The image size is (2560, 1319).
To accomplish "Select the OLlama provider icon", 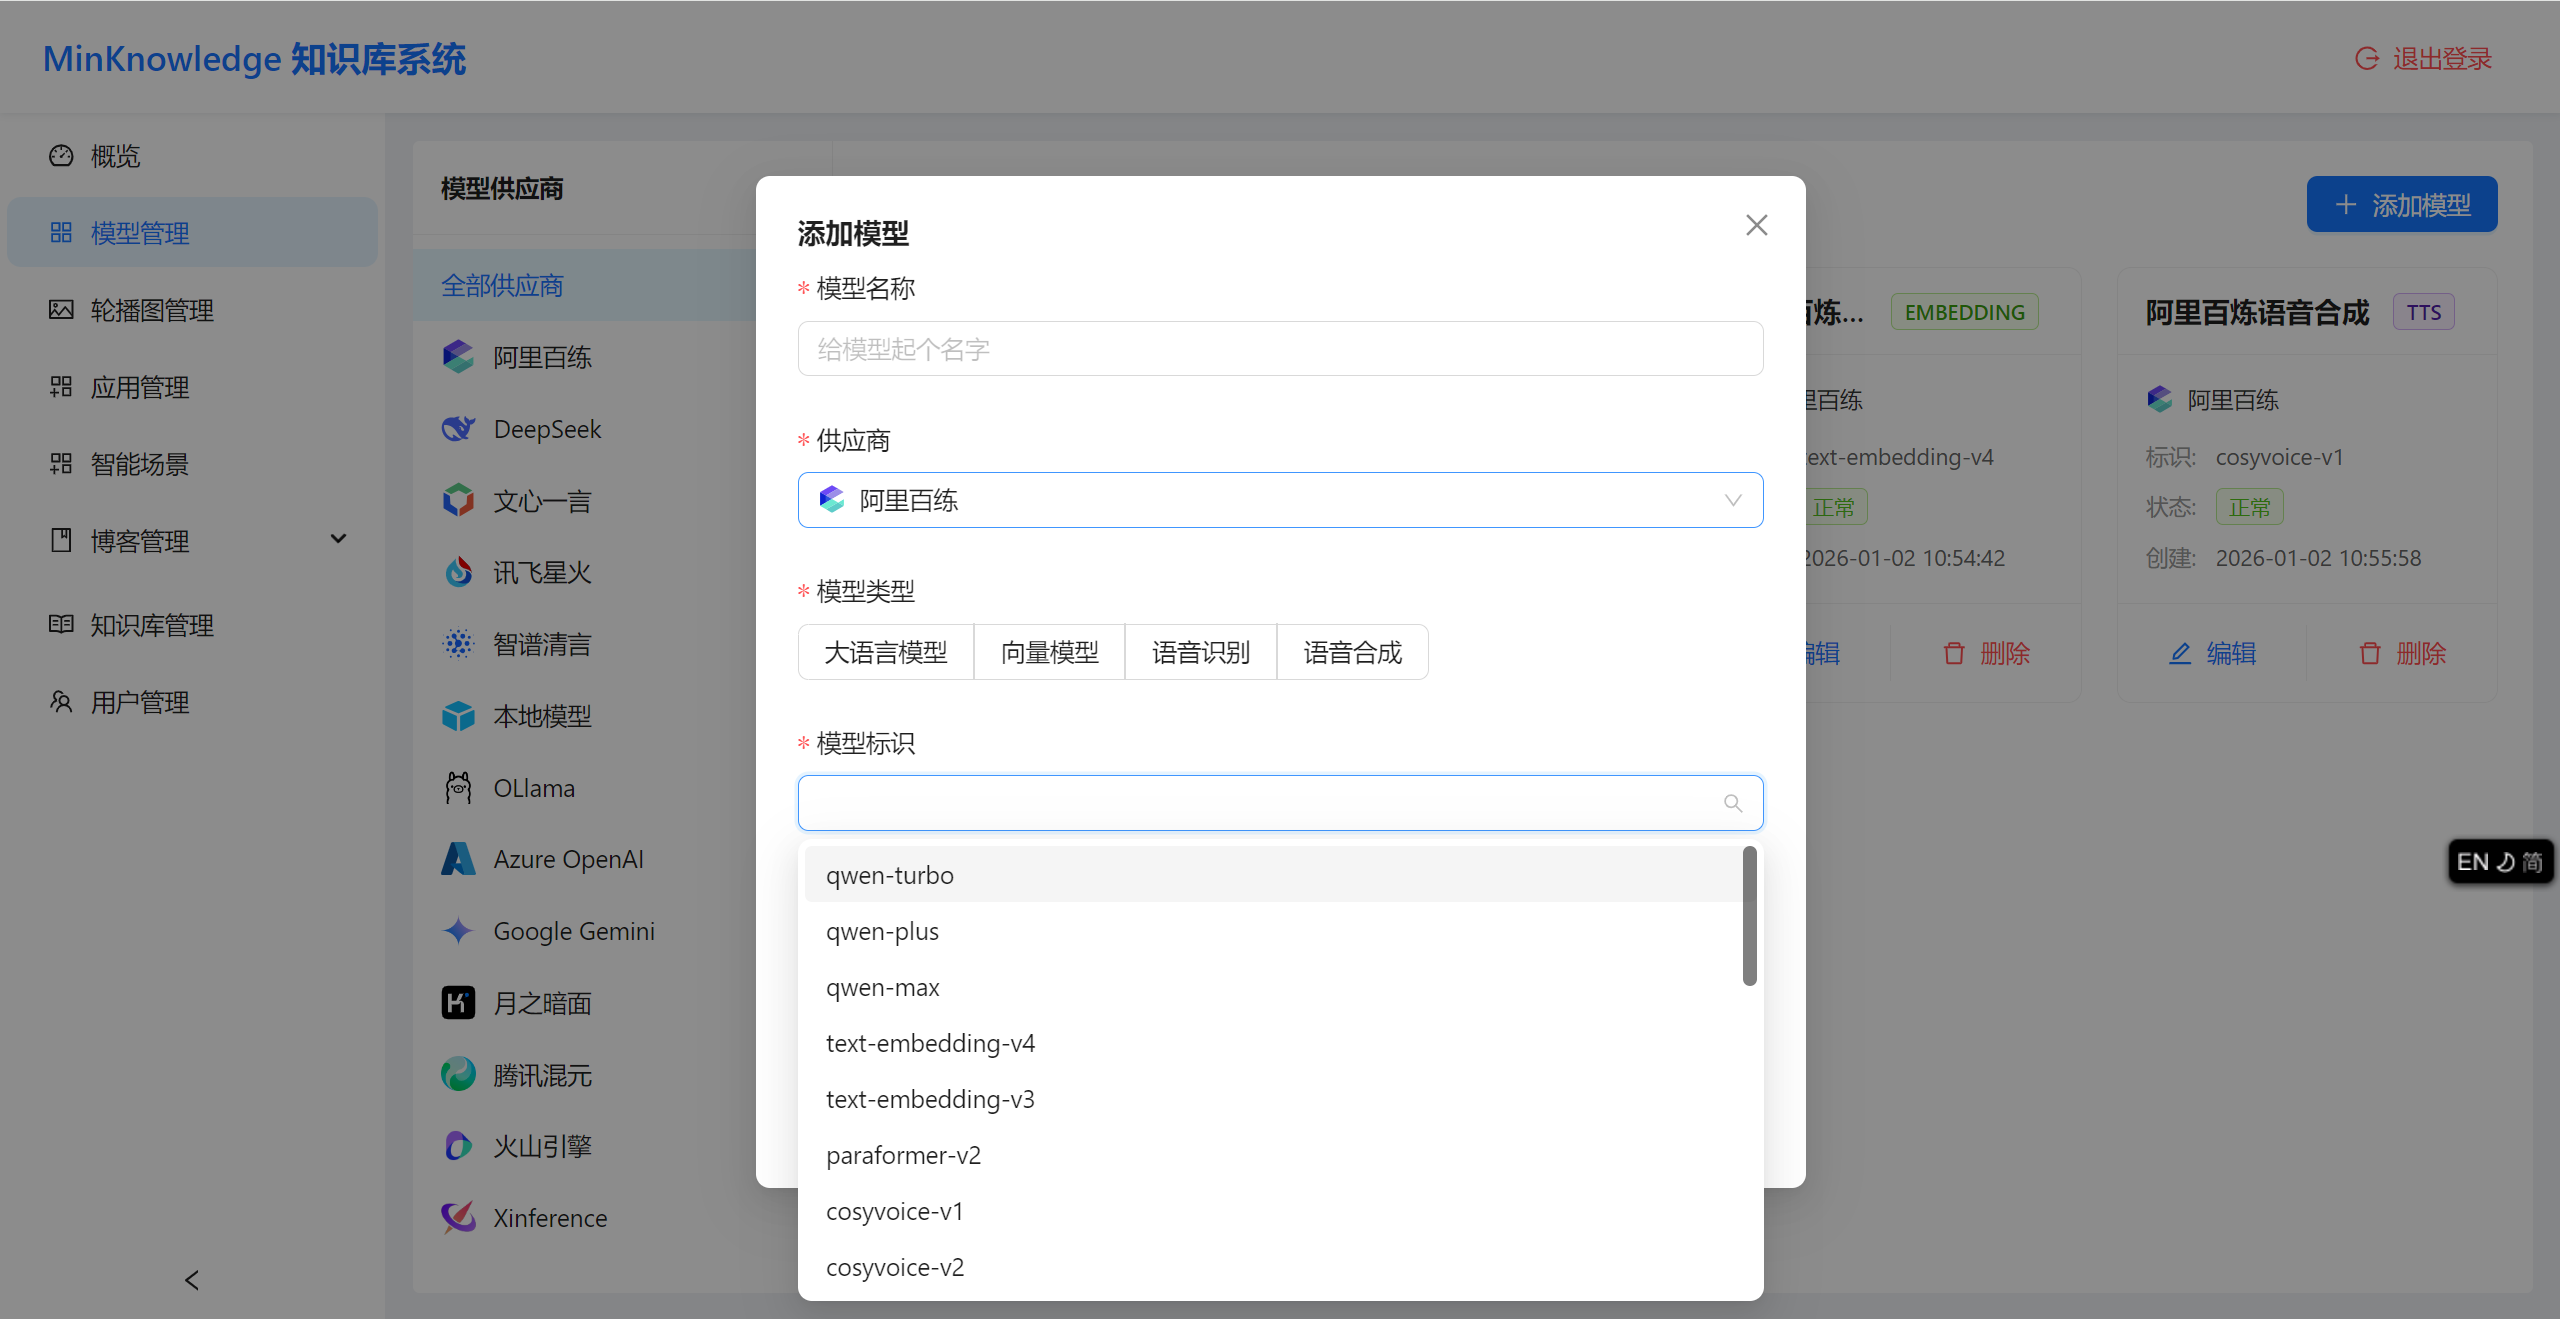I will click(458, 787).
